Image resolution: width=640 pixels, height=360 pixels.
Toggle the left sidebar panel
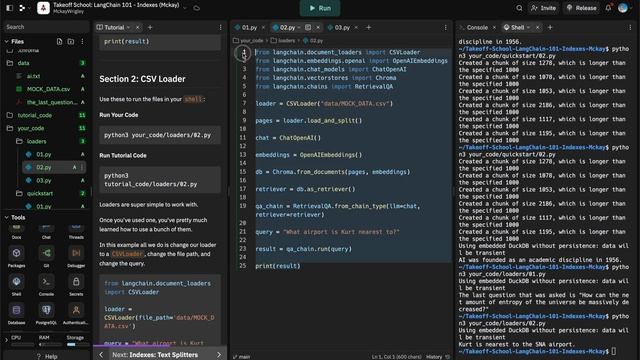10,8
